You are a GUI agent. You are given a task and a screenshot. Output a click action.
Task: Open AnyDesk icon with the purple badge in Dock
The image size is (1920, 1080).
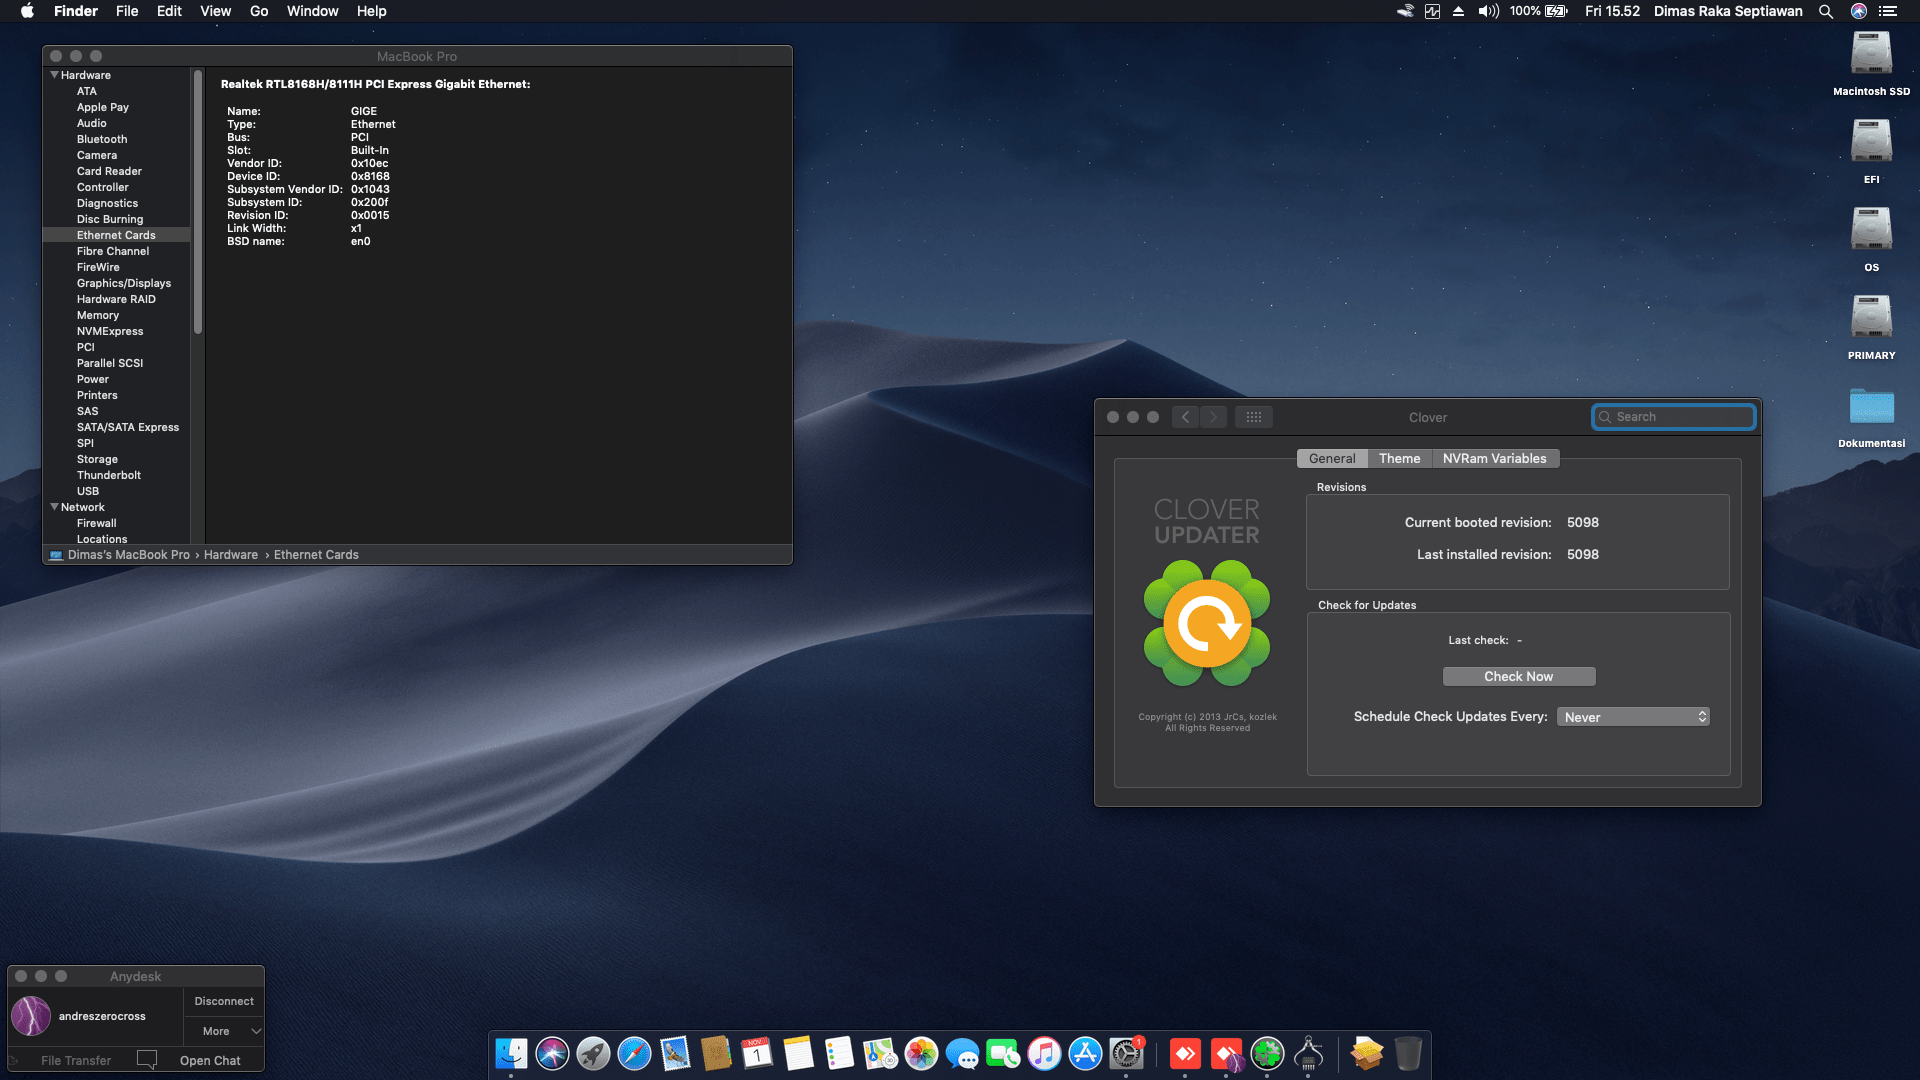(x=1226, y=1053)
